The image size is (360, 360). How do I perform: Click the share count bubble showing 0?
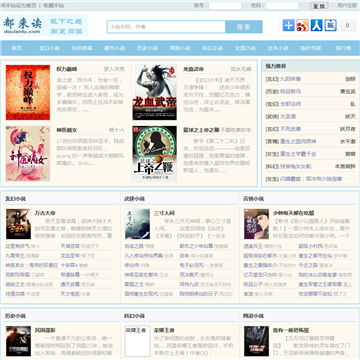pyautogui.click(x=348, y=25)
